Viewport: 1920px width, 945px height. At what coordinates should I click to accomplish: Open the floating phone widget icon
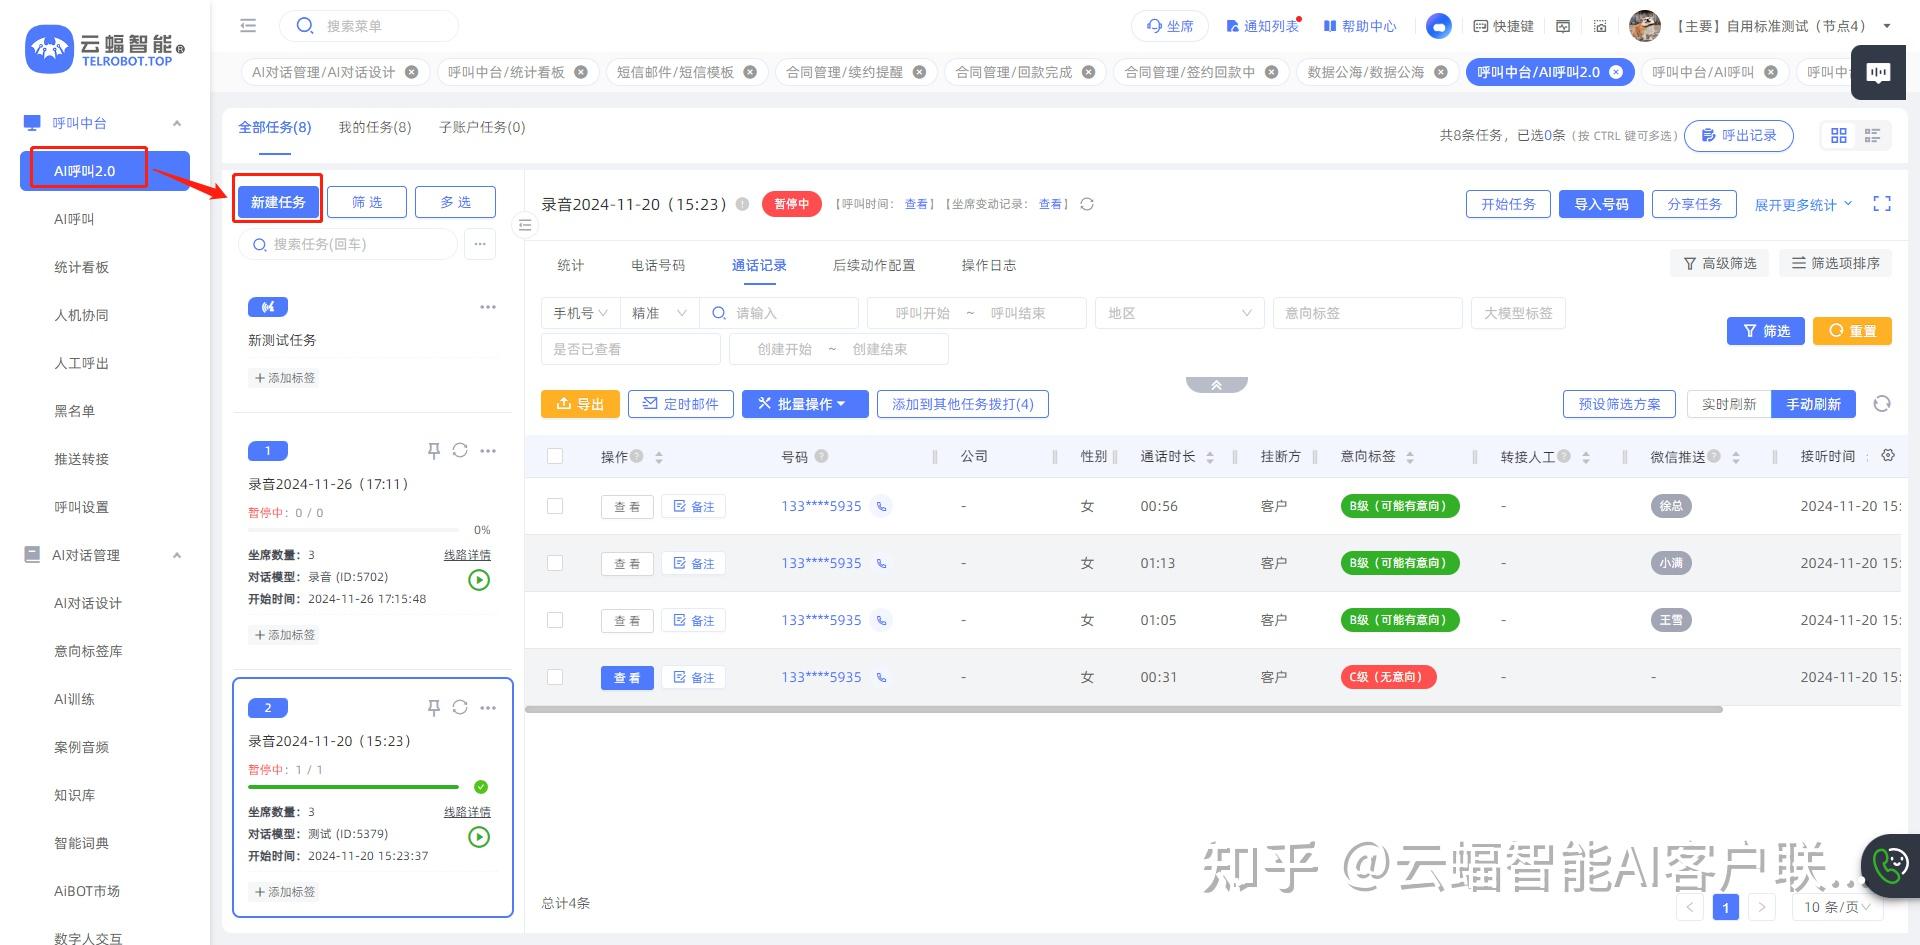tap(1890, 864)
